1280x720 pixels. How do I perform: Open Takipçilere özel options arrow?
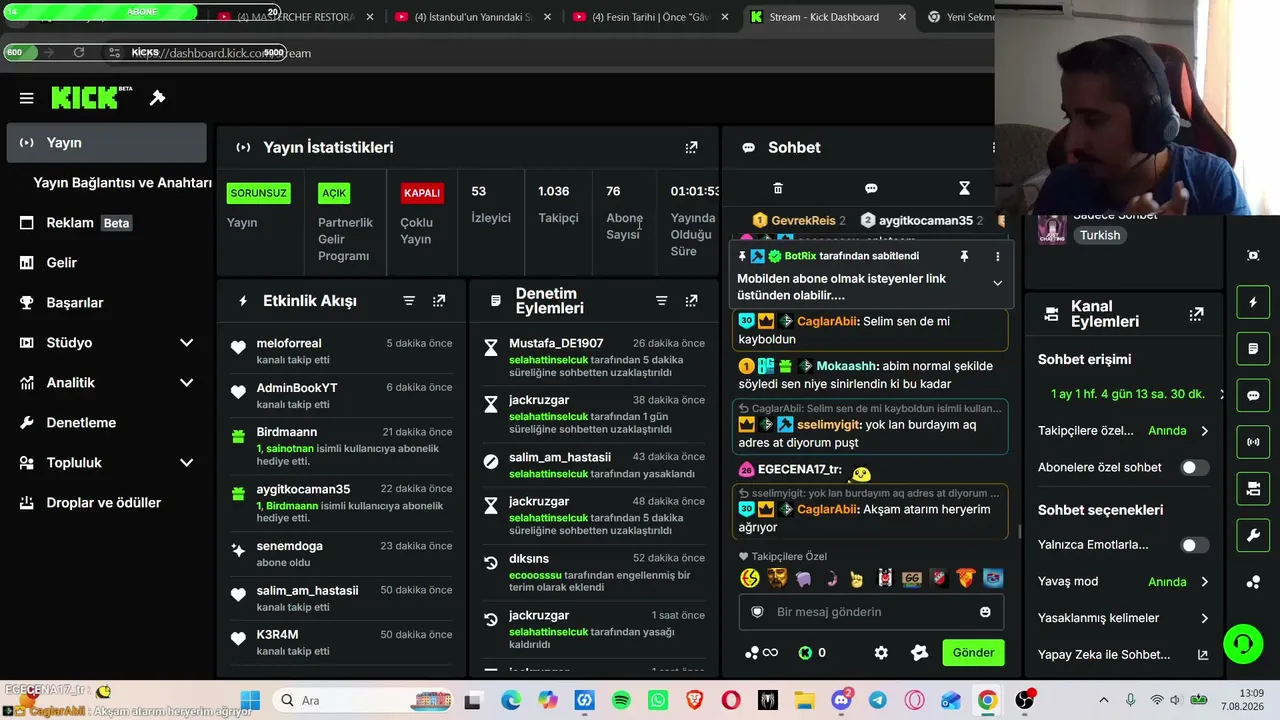tap(1204, 431)
